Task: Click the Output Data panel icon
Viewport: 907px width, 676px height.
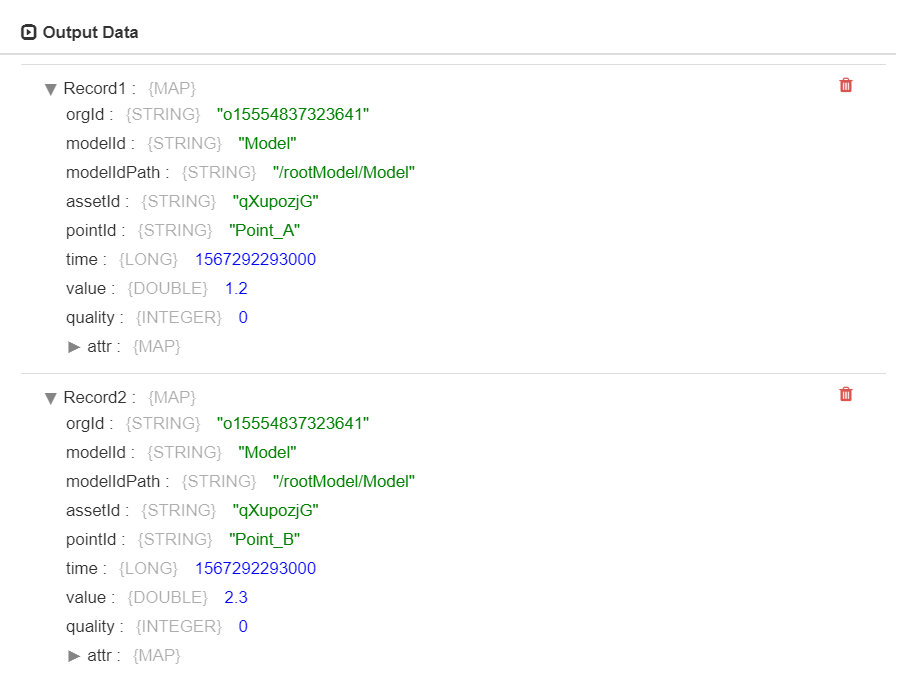Action: (27, 31)
